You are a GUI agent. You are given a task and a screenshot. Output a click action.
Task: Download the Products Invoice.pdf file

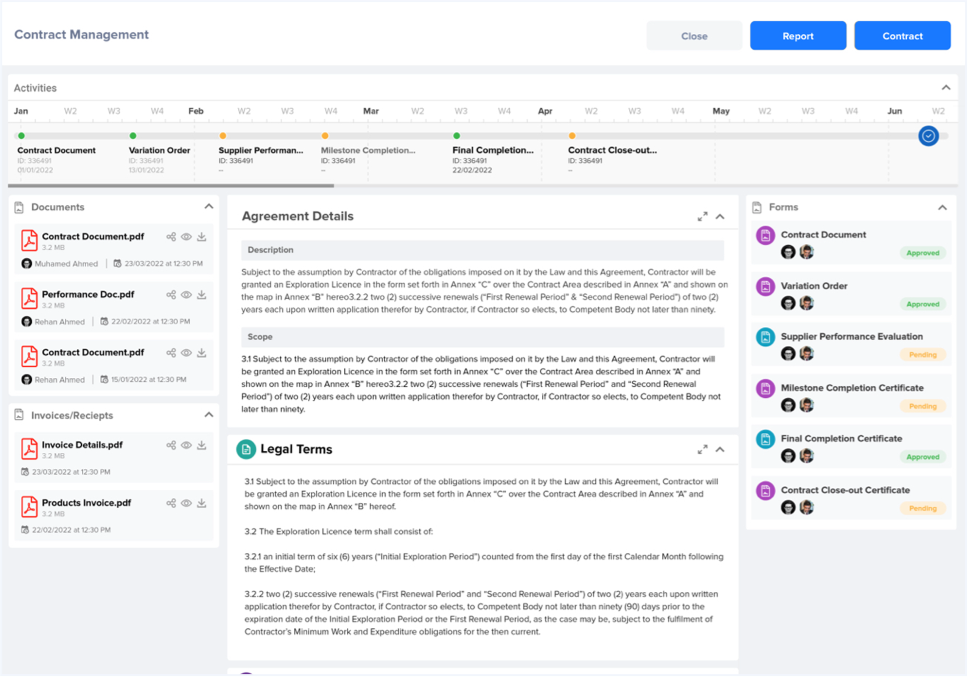[x=202, y=503]
